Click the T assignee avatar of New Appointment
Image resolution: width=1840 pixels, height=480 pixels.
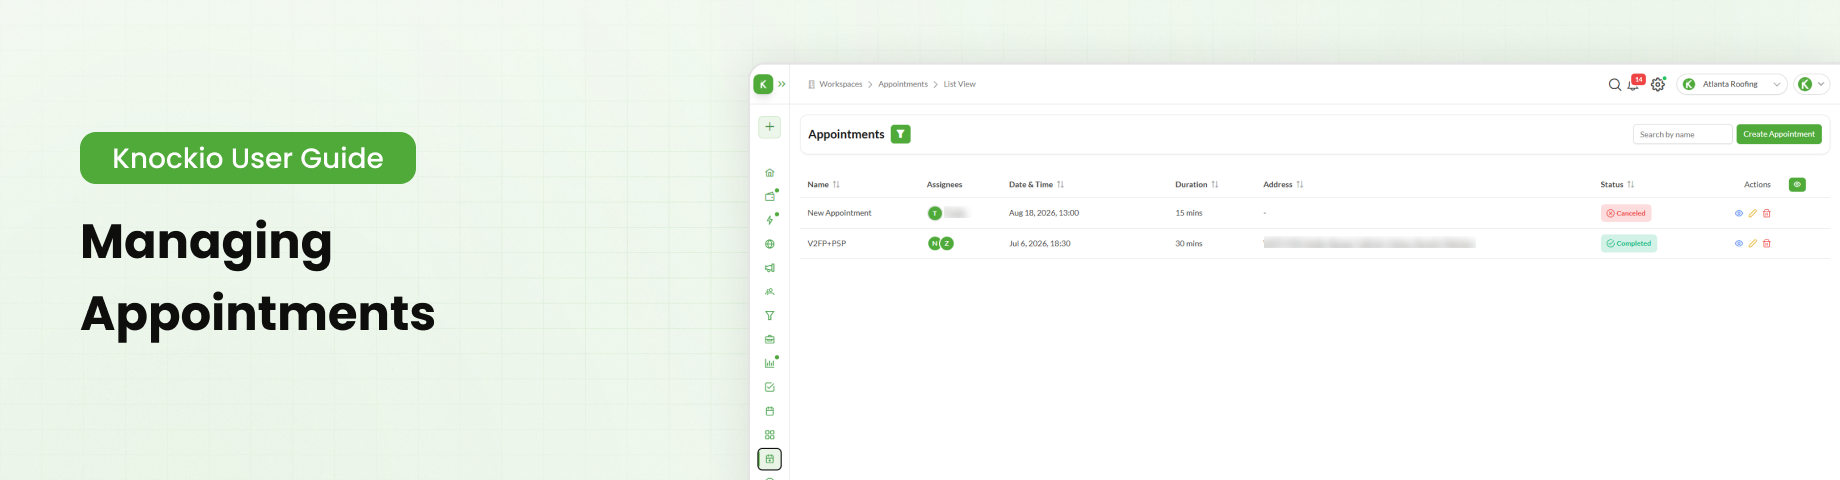tap(935, 213)
